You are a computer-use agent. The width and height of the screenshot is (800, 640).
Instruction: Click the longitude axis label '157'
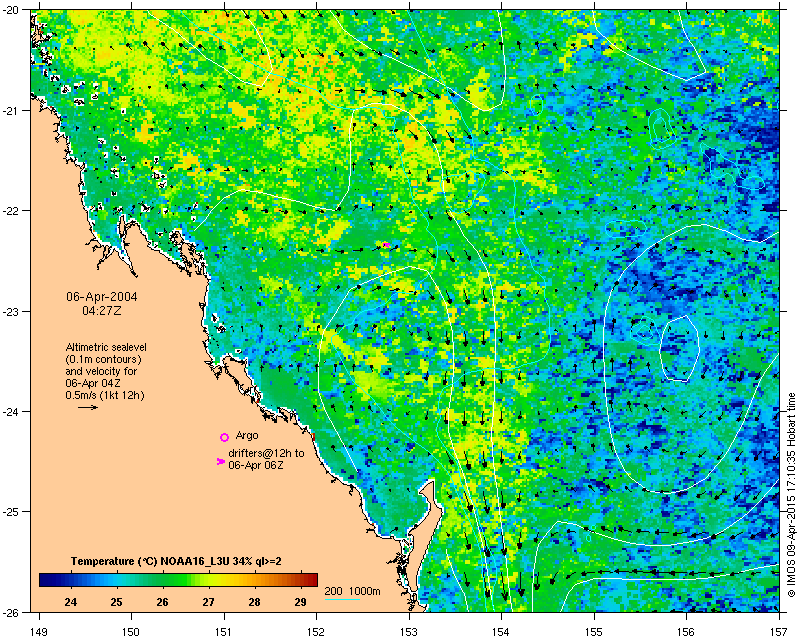pyautogui.click(x=779, y=632)
